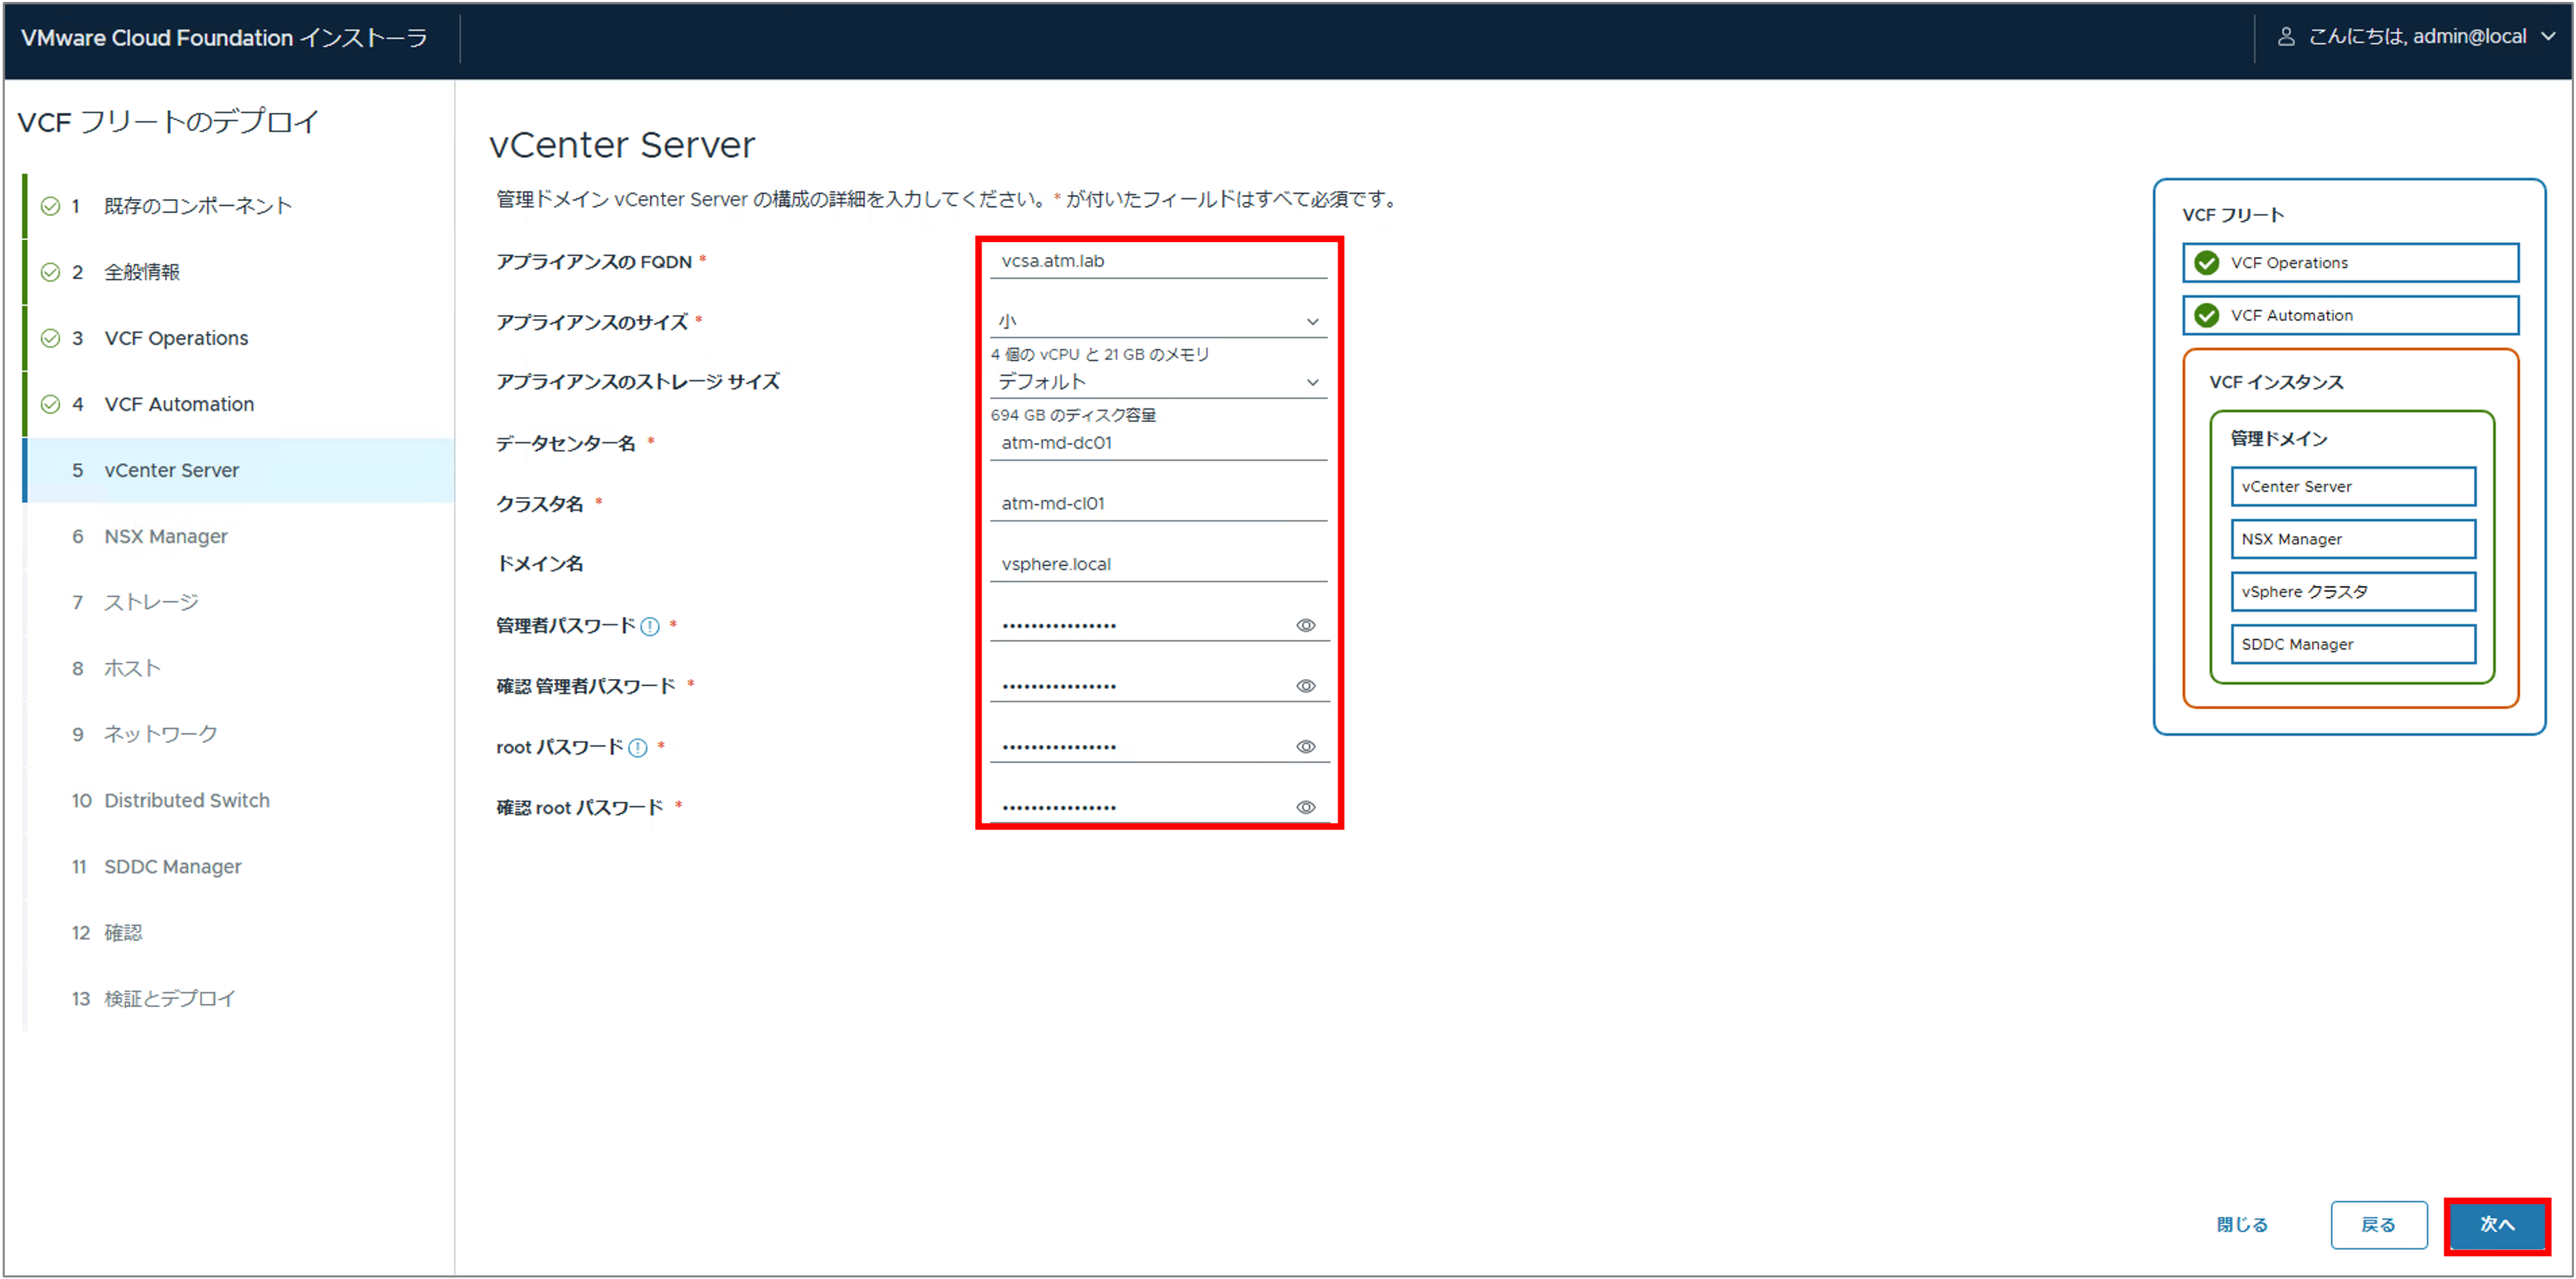Image resolution: width=2576 pixels, height=1279 pixels.
Task: Click the クラスタ名 field atm-md-cl01
Action: pyautogui.click(x=1158, y=504)
